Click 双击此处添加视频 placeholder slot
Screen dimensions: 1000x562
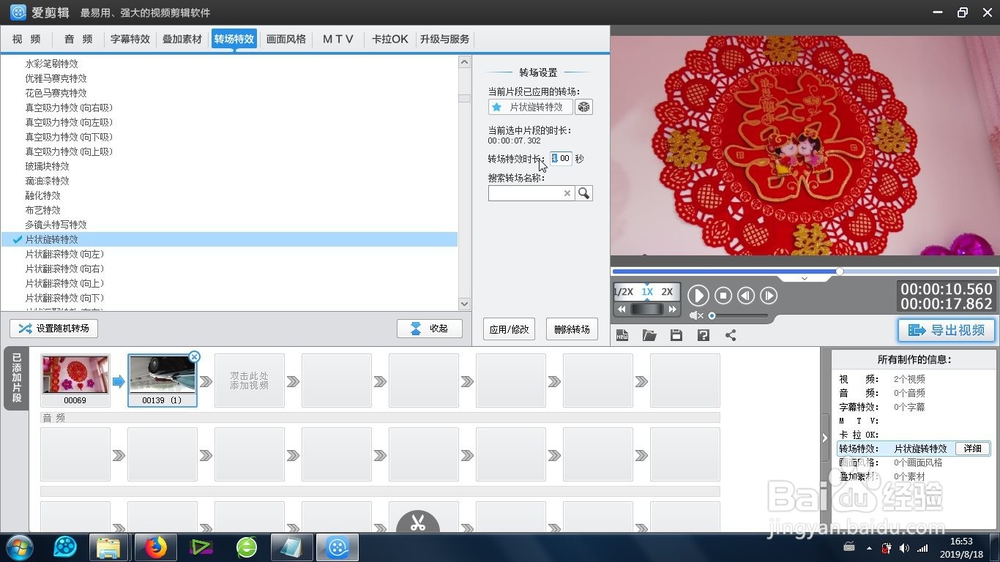(249, 381)
